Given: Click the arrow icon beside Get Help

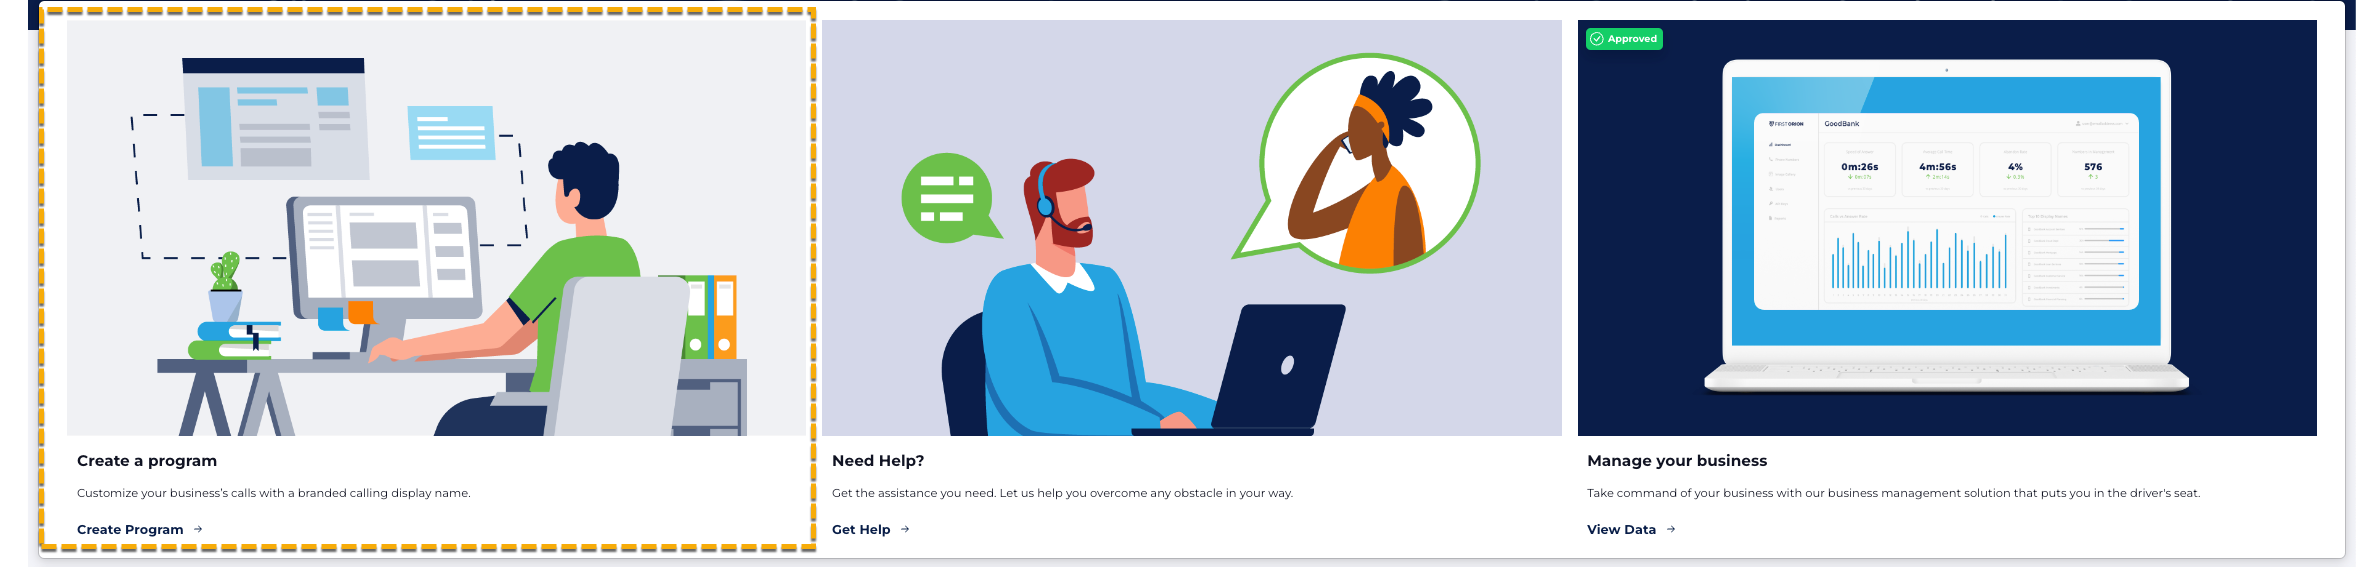Looking at the screenshot, I should (x=905, y=529).
